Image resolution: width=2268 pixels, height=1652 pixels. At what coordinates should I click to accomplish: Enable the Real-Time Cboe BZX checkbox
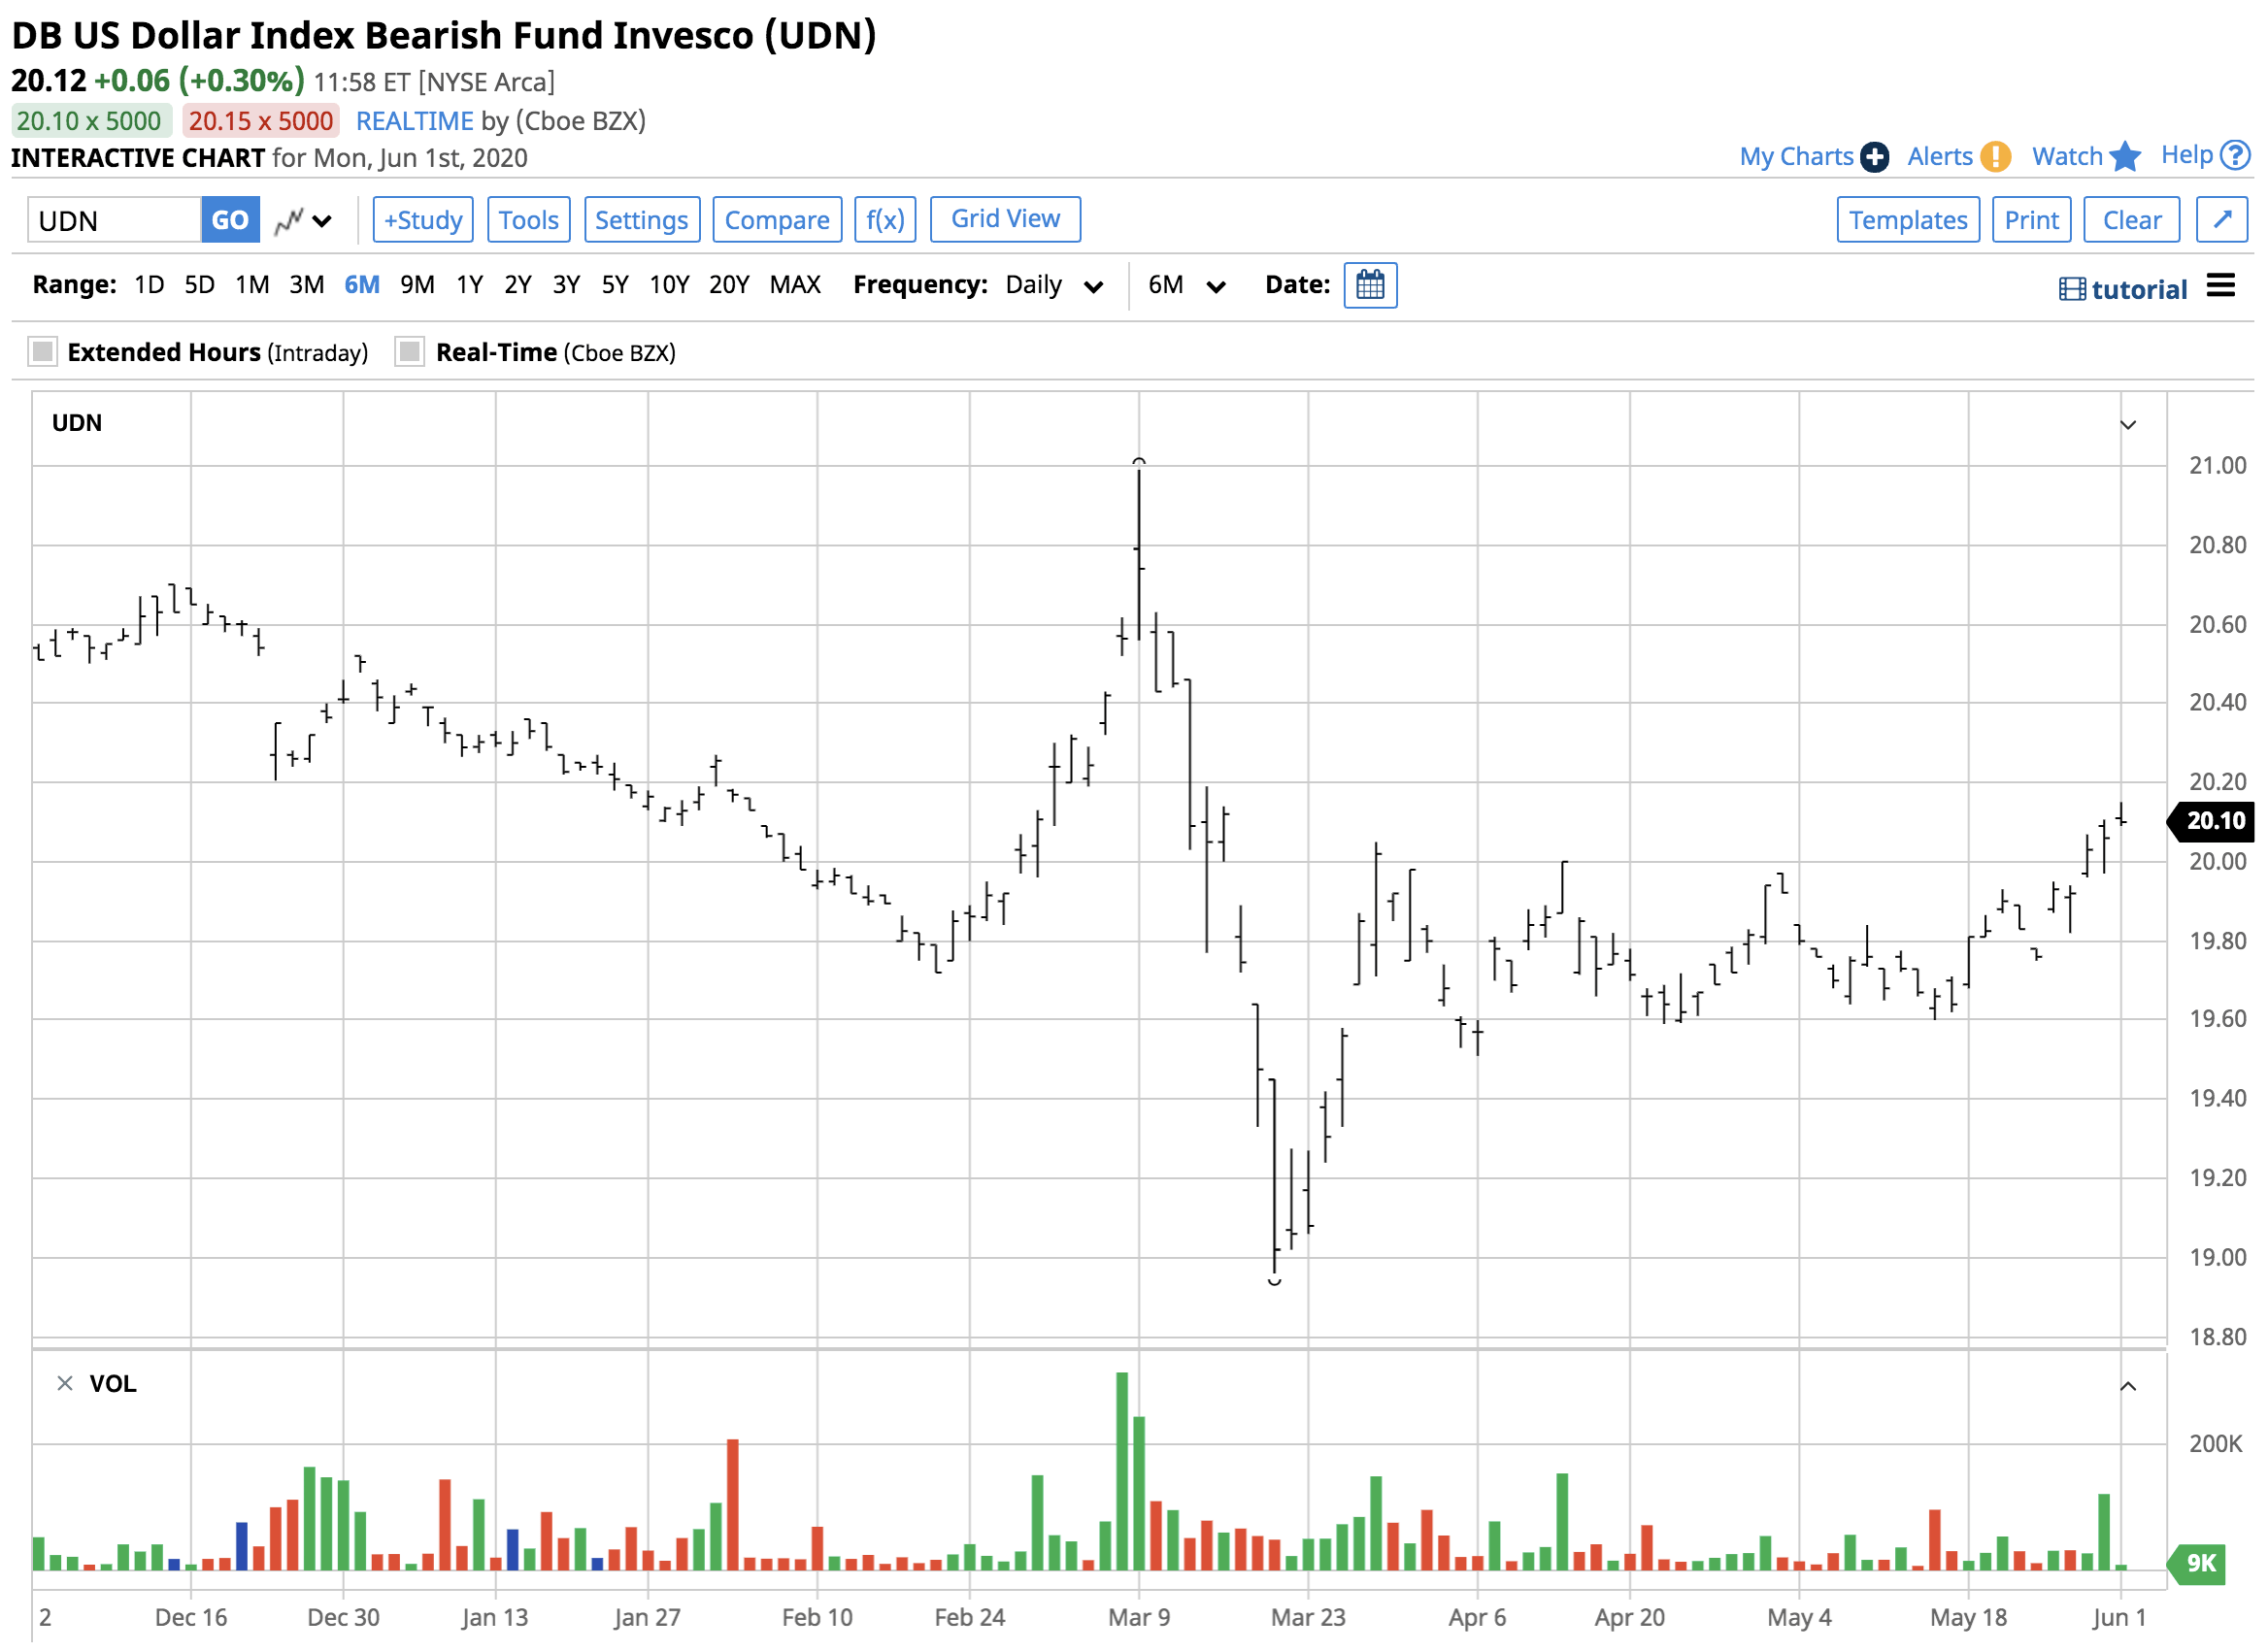pos(410,352)
